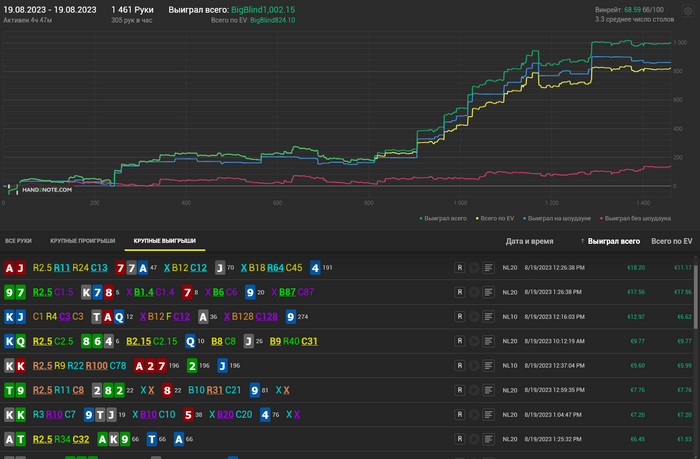Screen dimensions: 700x459
Task: Open the text view icon in the KJ row
Action: (488, 317)
